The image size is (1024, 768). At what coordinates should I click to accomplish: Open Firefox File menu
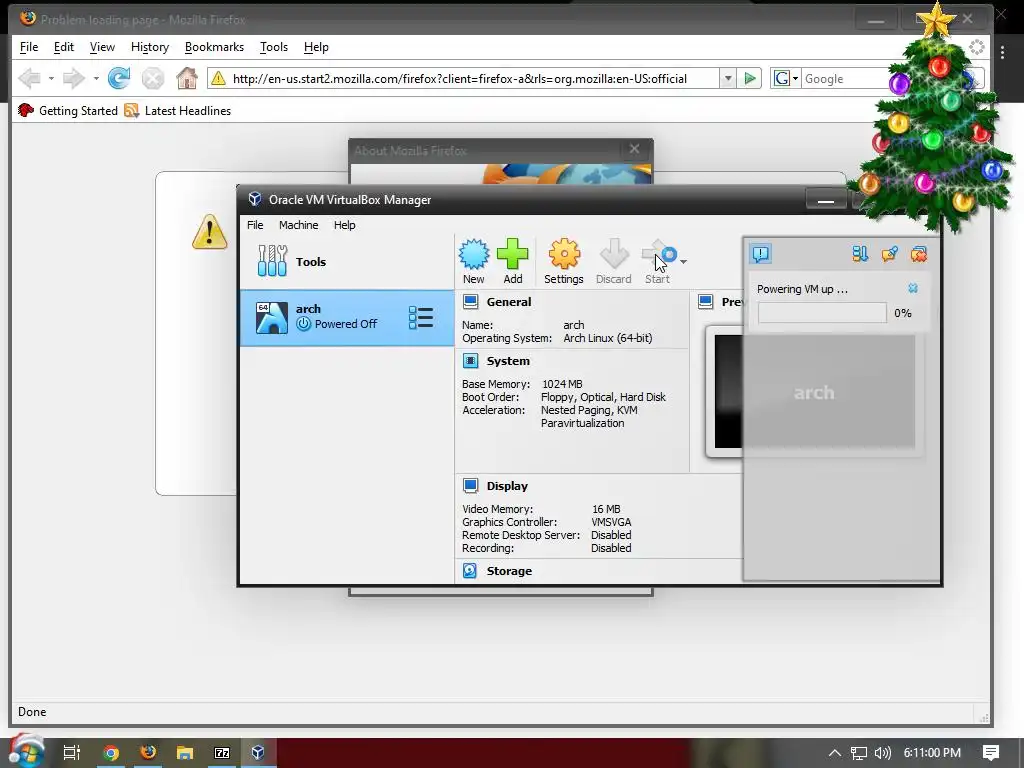tap(29, 47)
